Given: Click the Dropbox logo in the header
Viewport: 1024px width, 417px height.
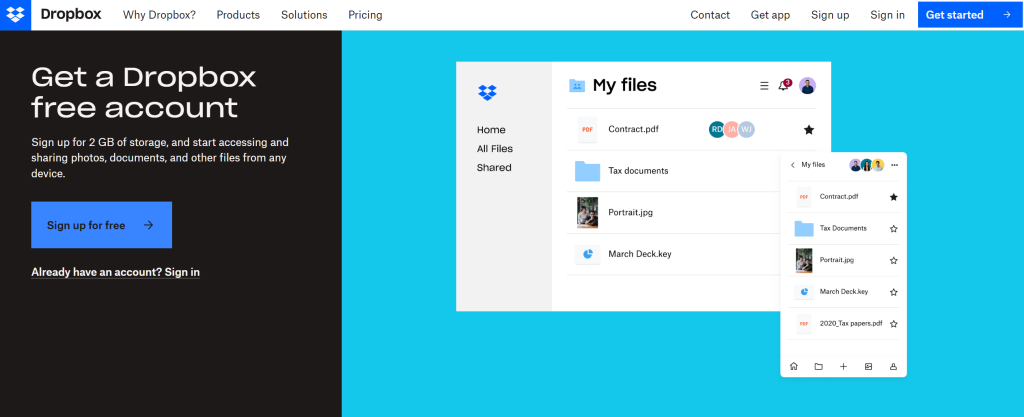Looking at the screenshot, I should (15, 14).
